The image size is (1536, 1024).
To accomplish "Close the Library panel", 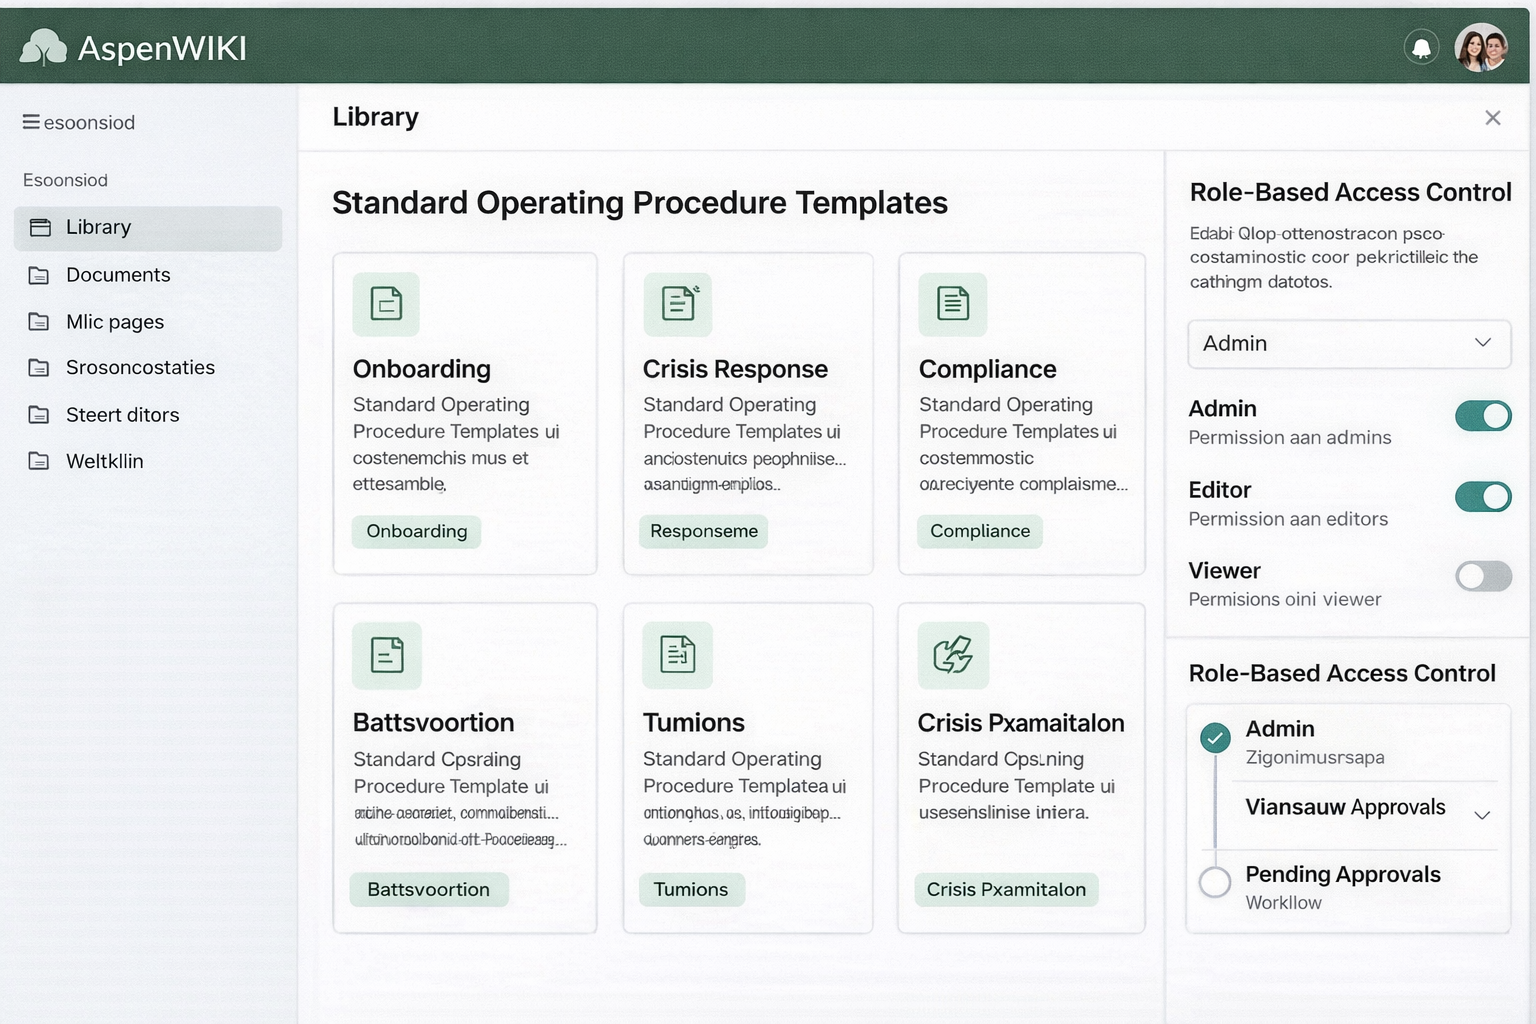I will point(1492,118).
